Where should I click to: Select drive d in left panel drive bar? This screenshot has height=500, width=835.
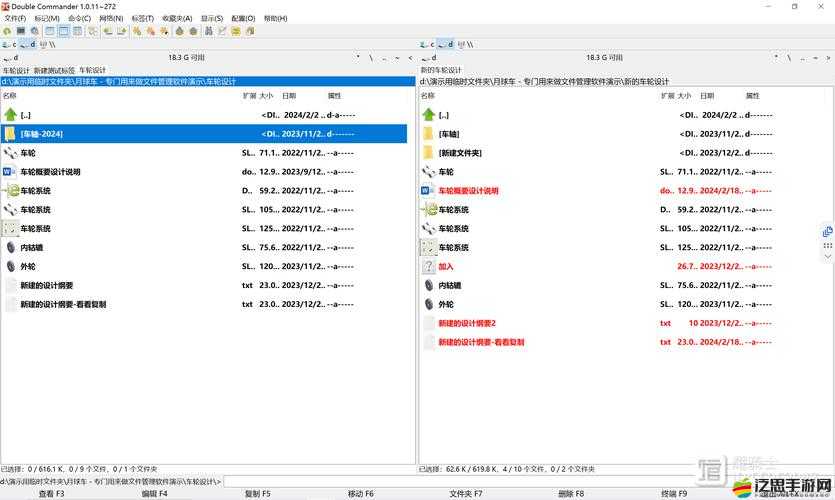[28, 45]
